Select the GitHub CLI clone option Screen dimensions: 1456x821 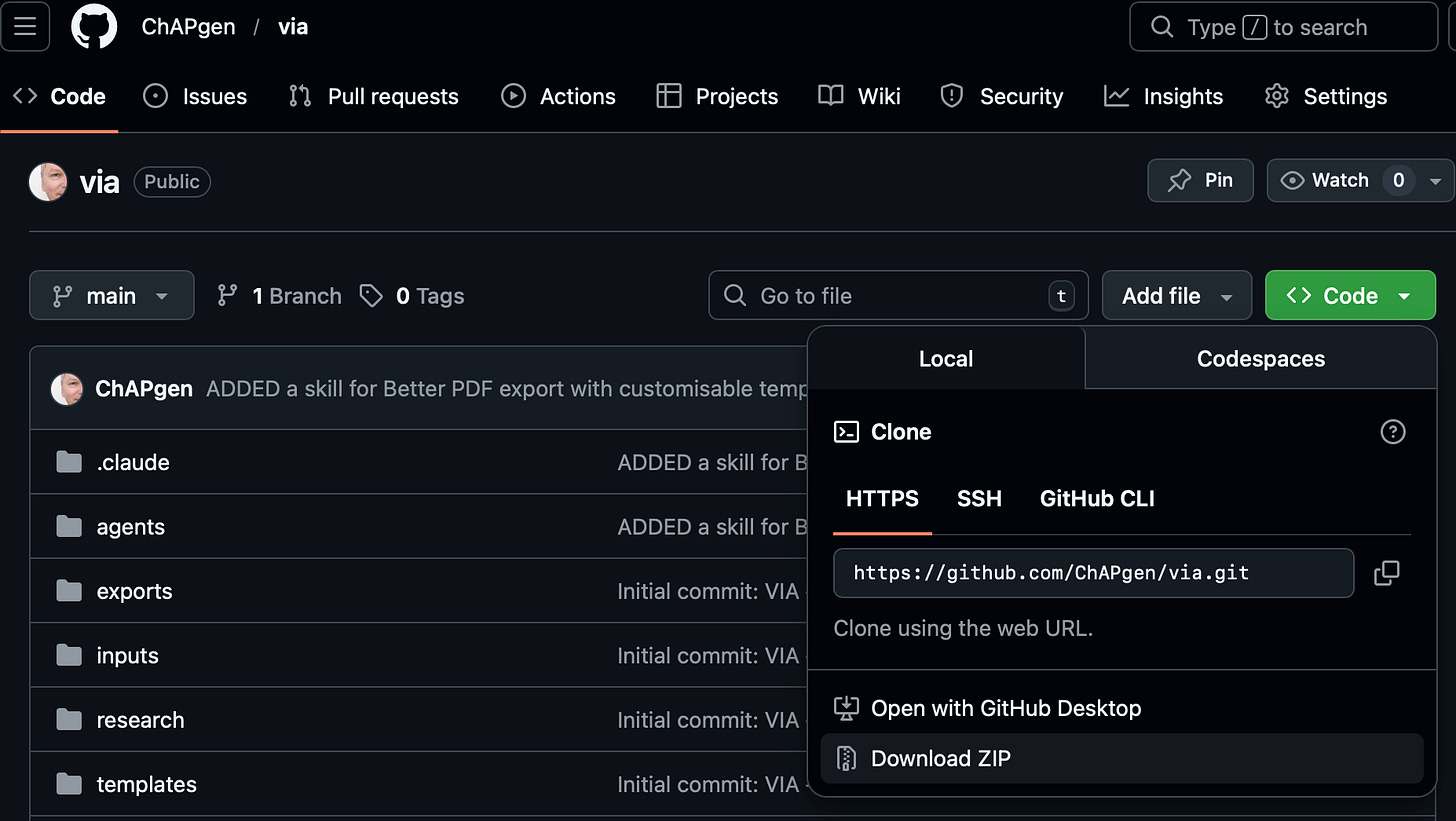(x=1097, y=498)
